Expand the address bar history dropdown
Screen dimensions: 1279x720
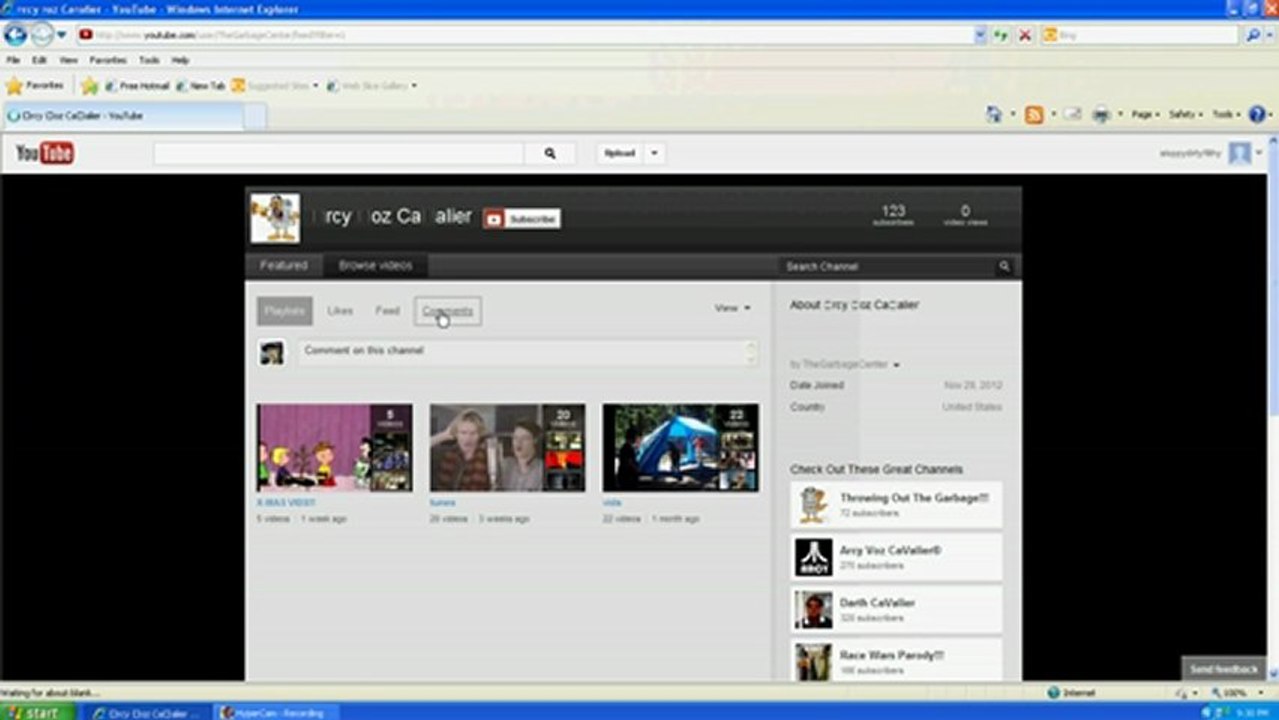980,35
